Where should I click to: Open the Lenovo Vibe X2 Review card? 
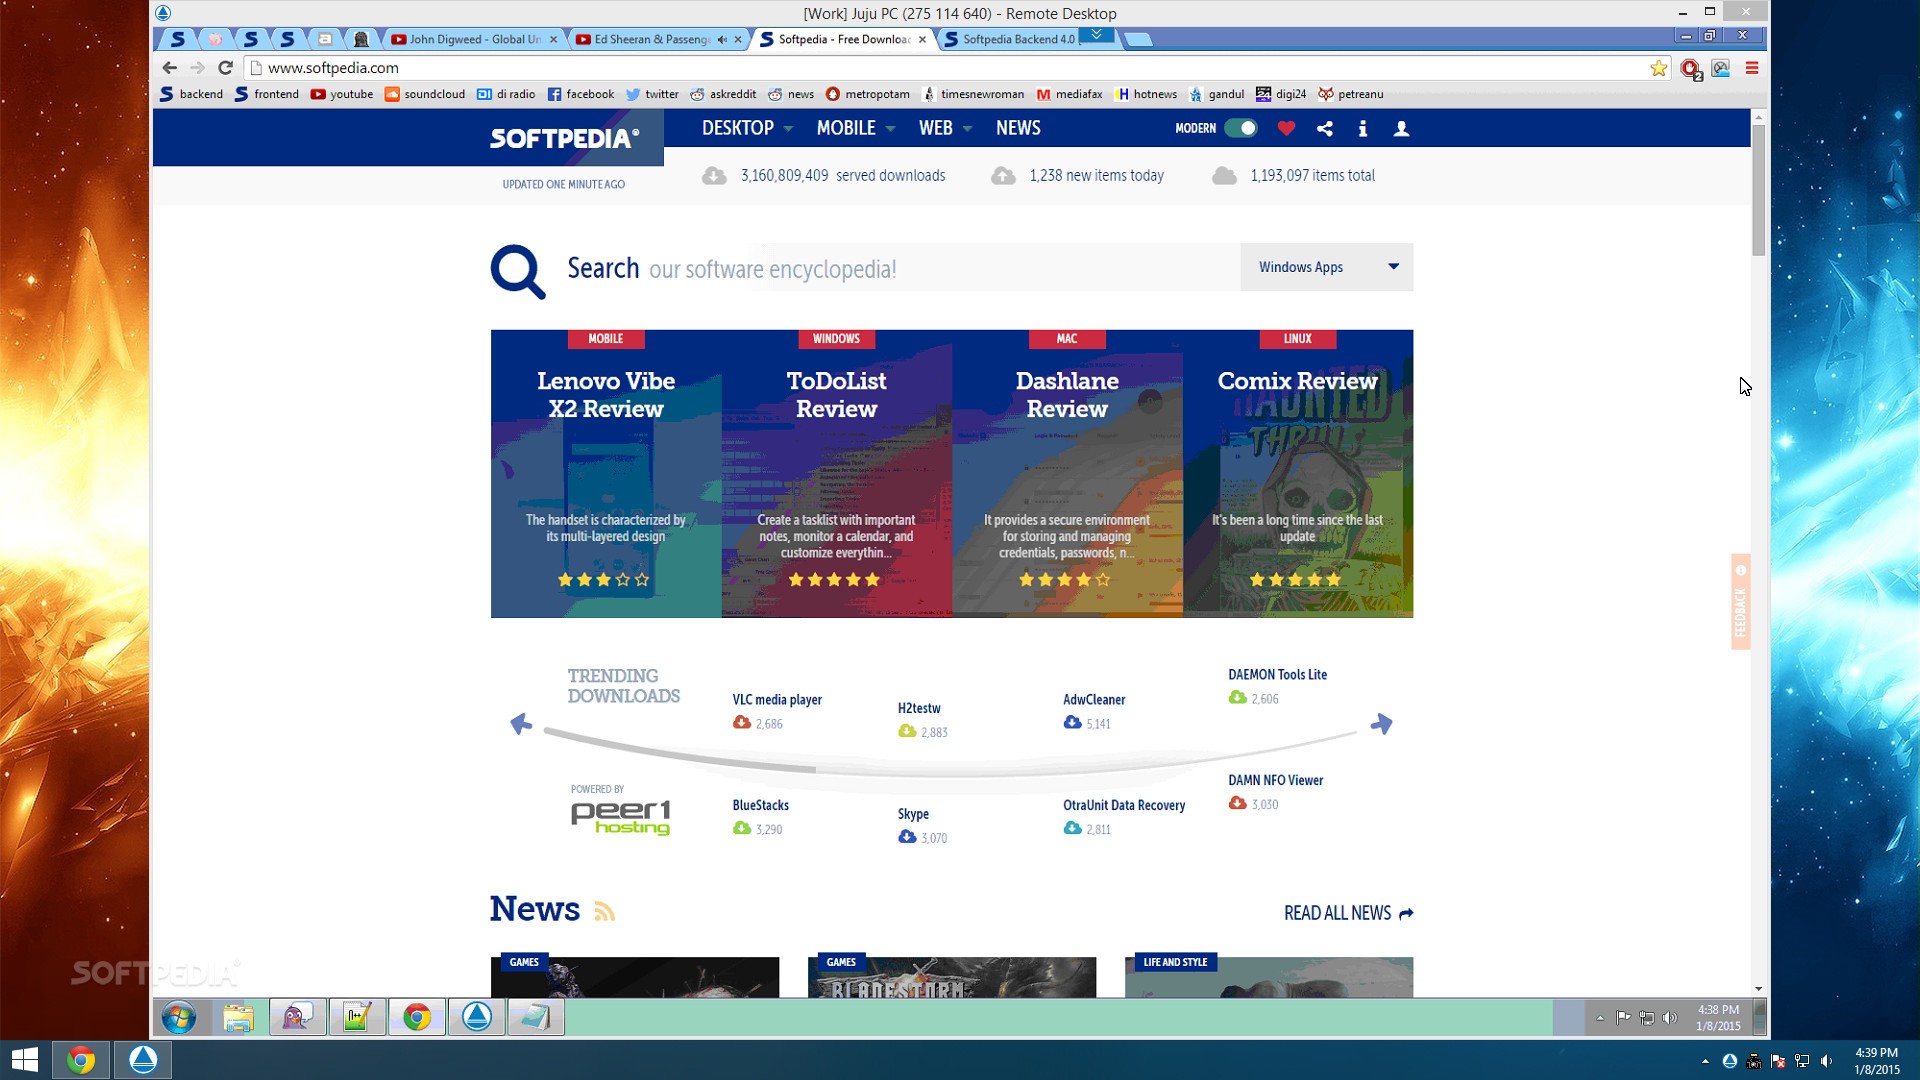point(606,474)
